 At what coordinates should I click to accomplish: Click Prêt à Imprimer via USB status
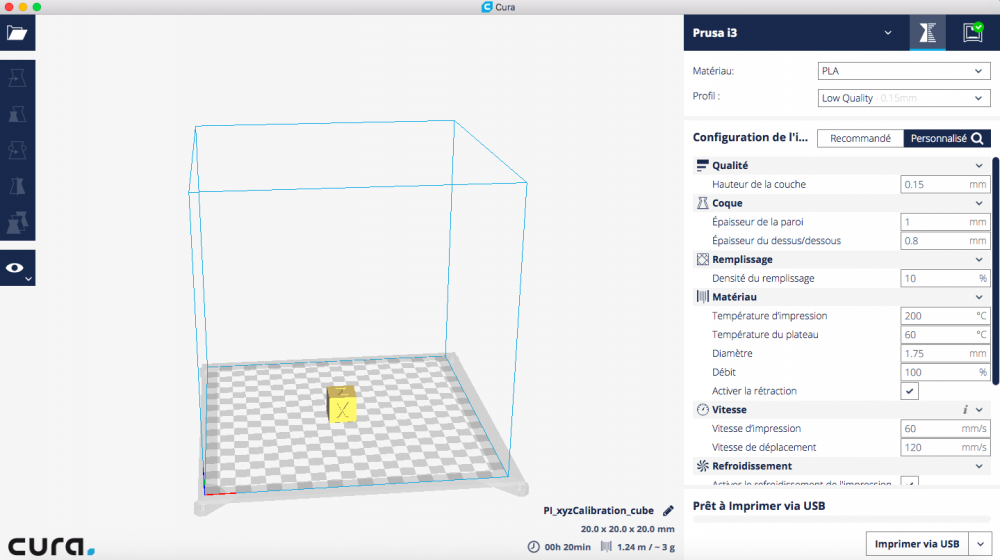pyautogui.click(x=759, y=506)
